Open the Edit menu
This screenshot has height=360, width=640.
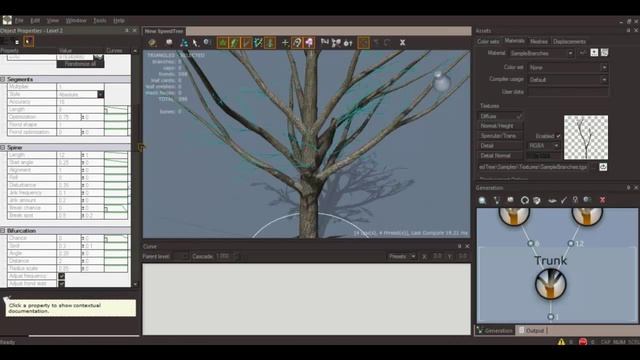pyautogui.click(x=35, y=20)
